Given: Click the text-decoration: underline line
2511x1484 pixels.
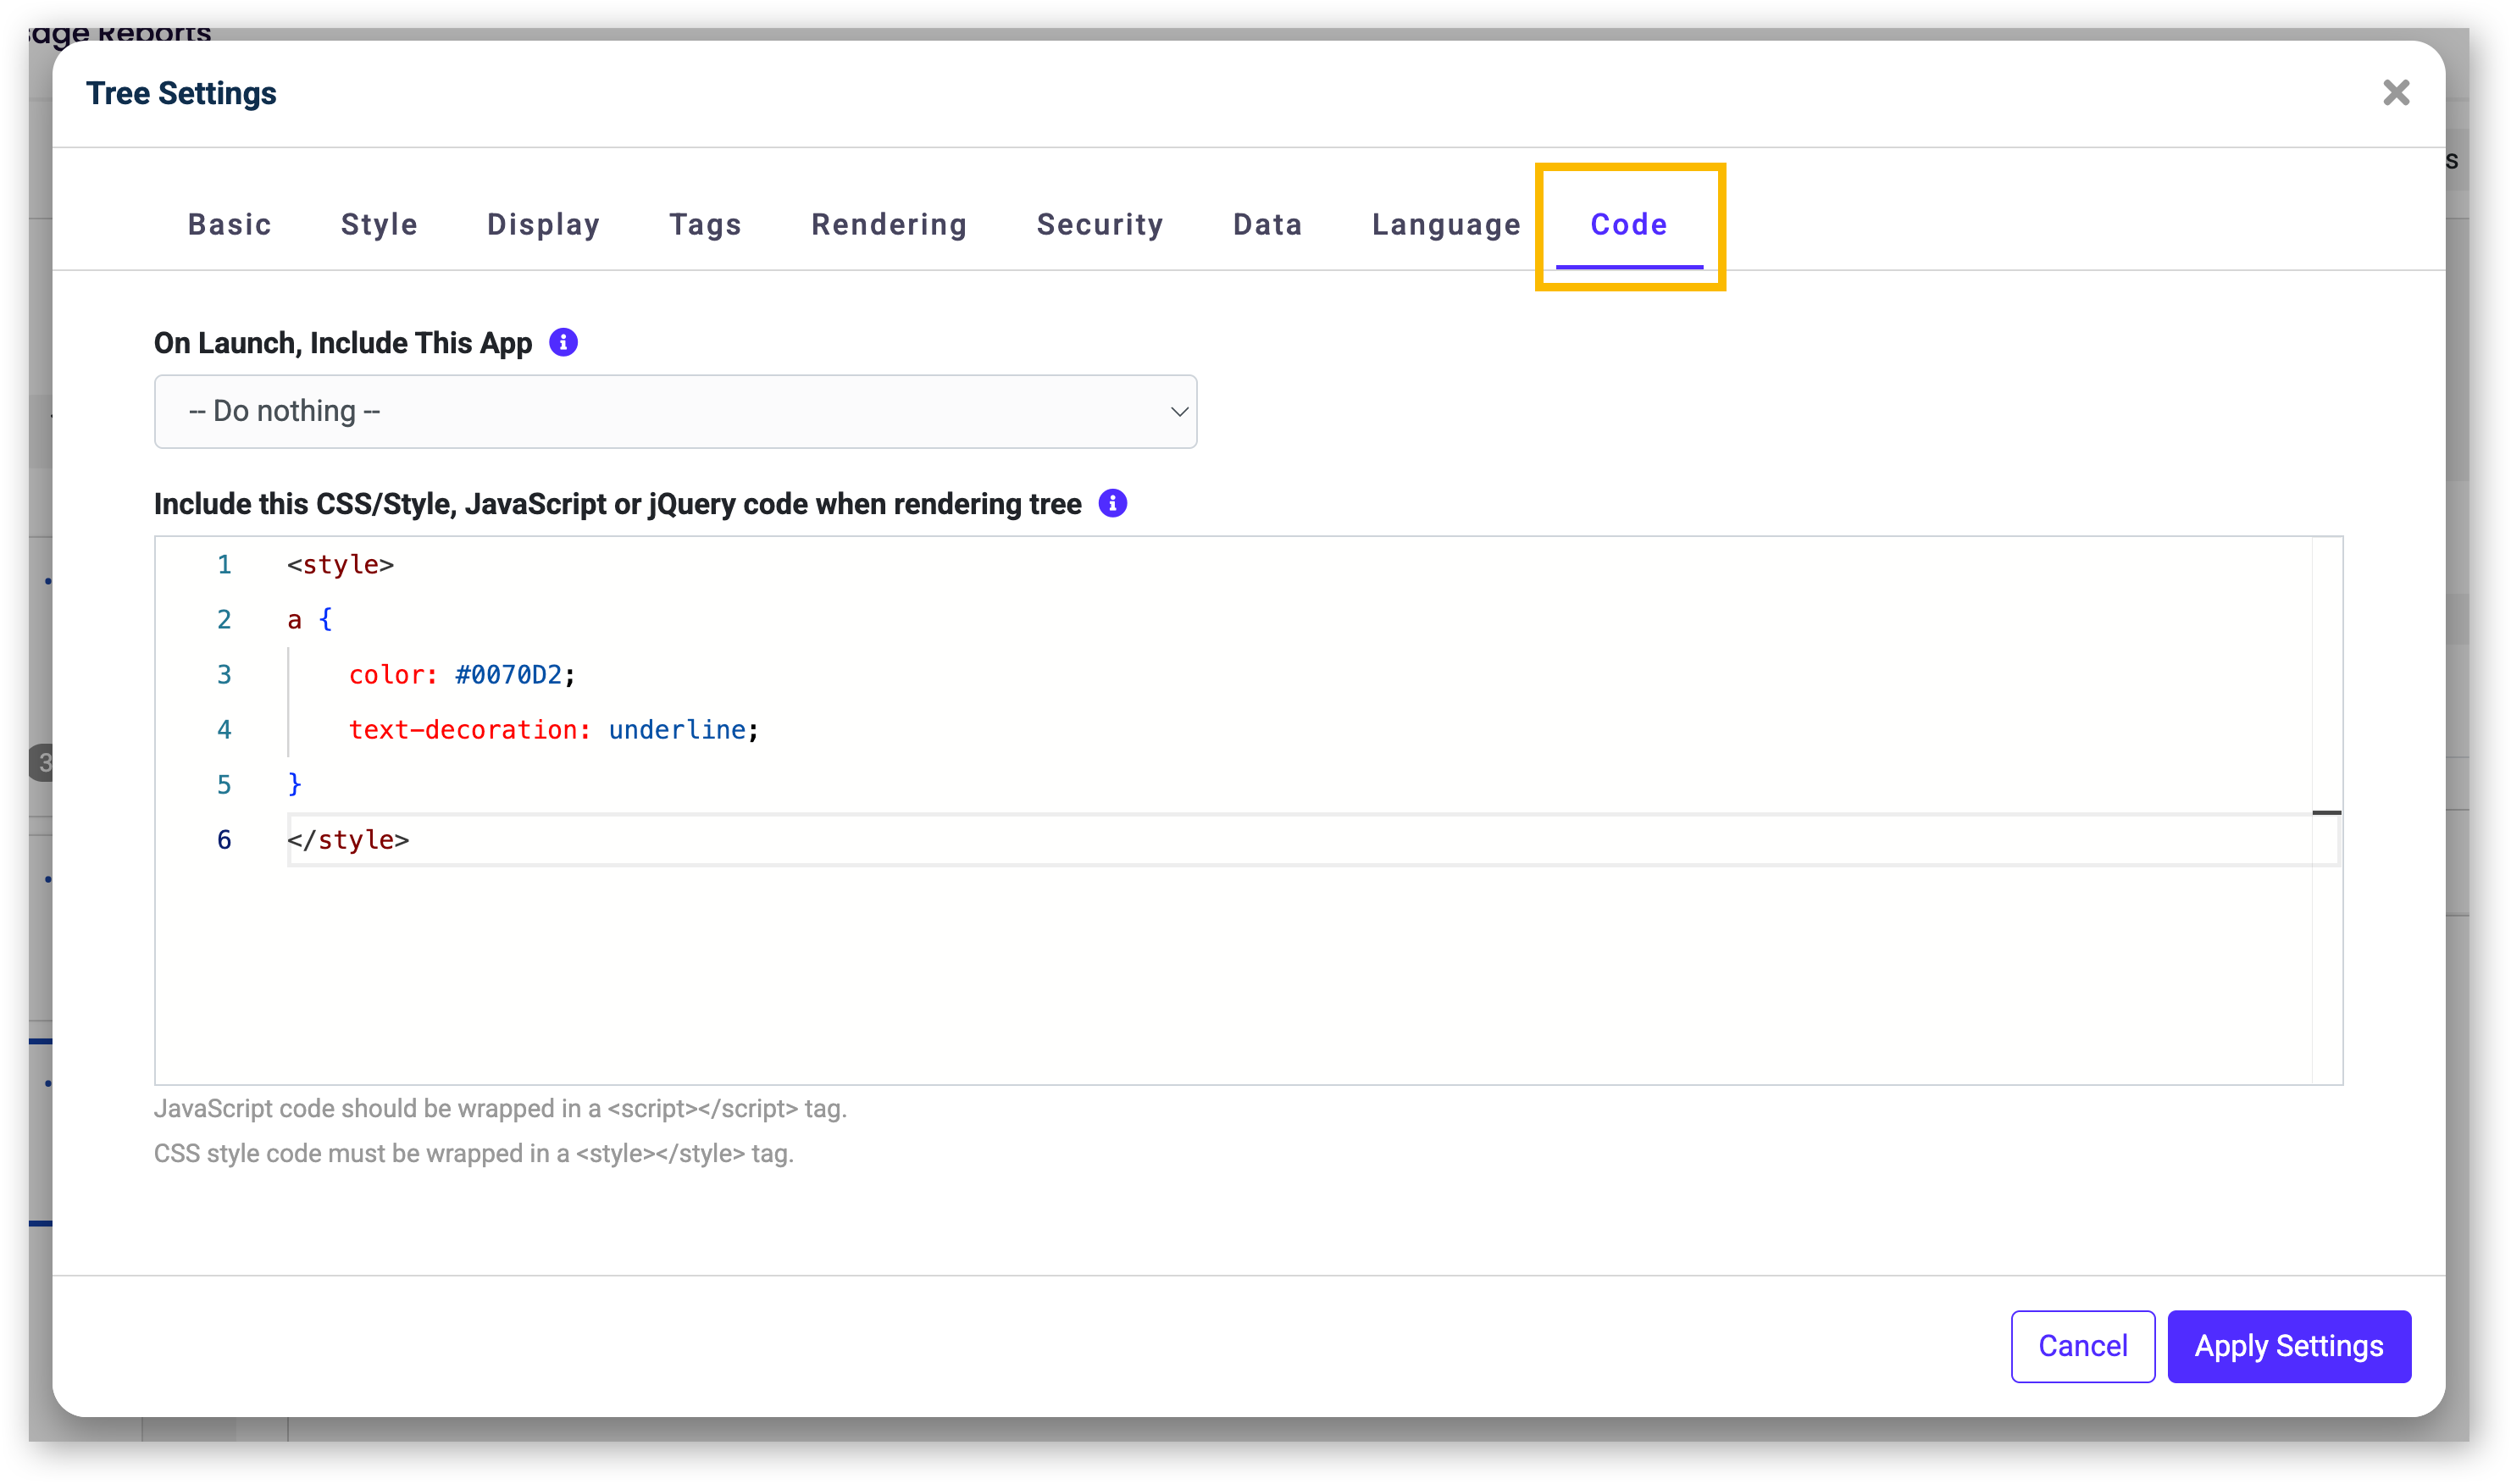Looking at the screenshot, I should pyautogui.click(x=553, y=730).
